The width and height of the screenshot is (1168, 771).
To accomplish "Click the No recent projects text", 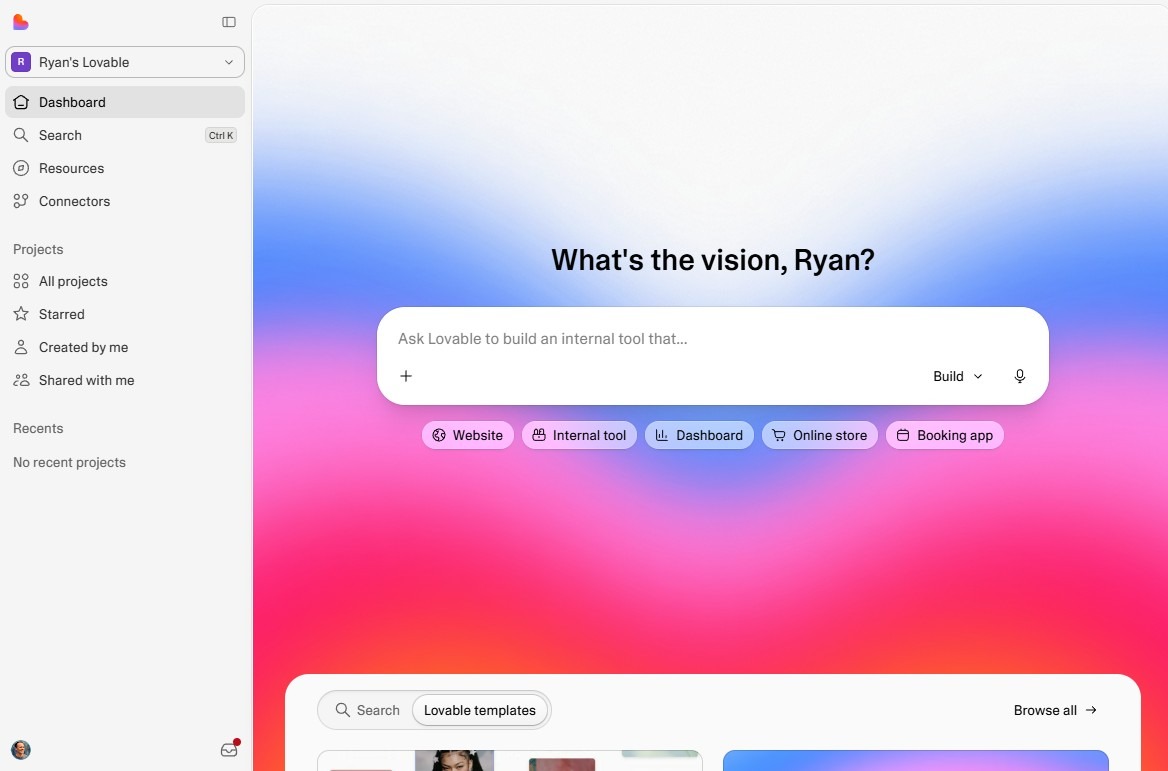I will [x=69, y=463].
